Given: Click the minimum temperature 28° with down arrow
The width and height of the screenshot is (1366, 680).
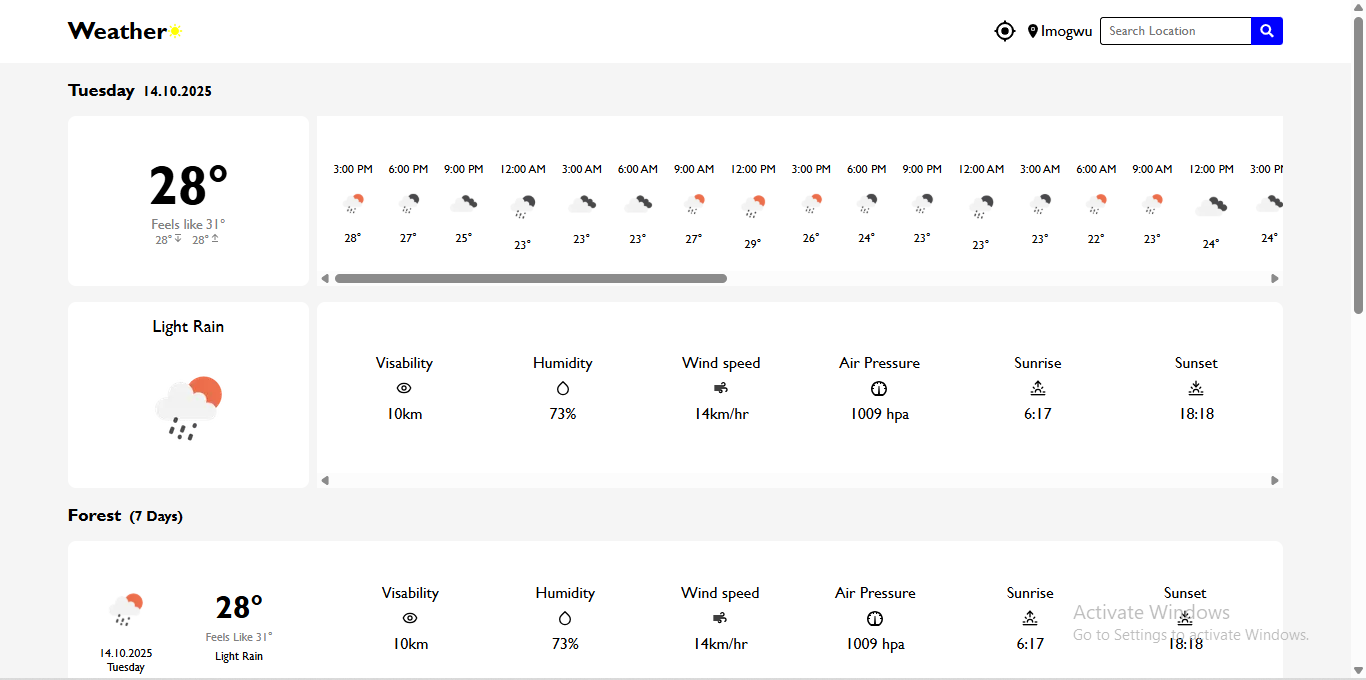Looking at the screenshot, I should point(168,240).
